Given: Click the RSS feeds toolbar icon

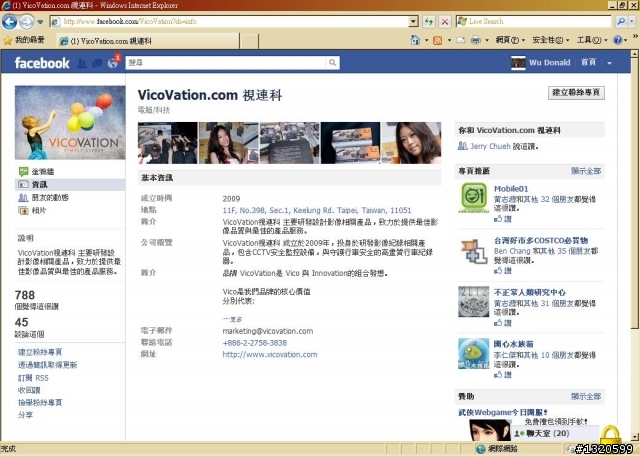Looking at the screenshot, I should [x=438, y=40].
